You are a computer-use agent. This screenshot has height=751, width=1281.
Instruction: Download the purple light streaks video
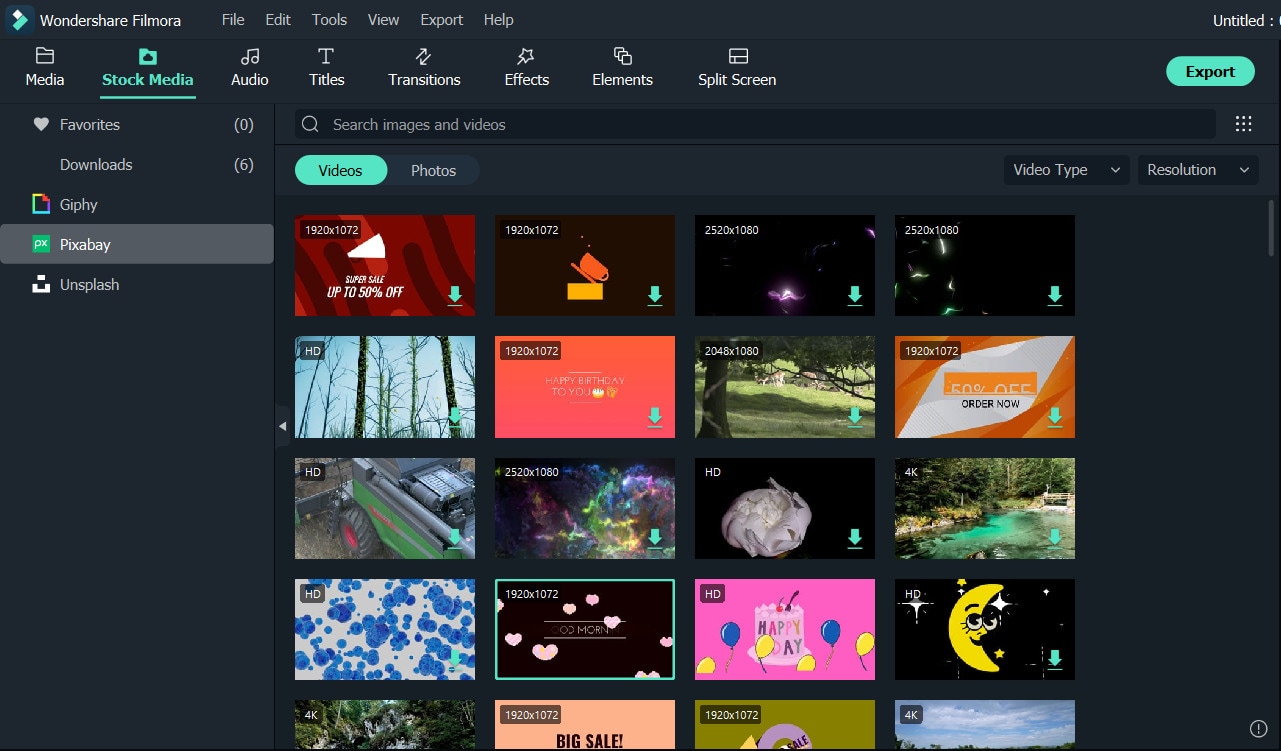tap(855, 295)
